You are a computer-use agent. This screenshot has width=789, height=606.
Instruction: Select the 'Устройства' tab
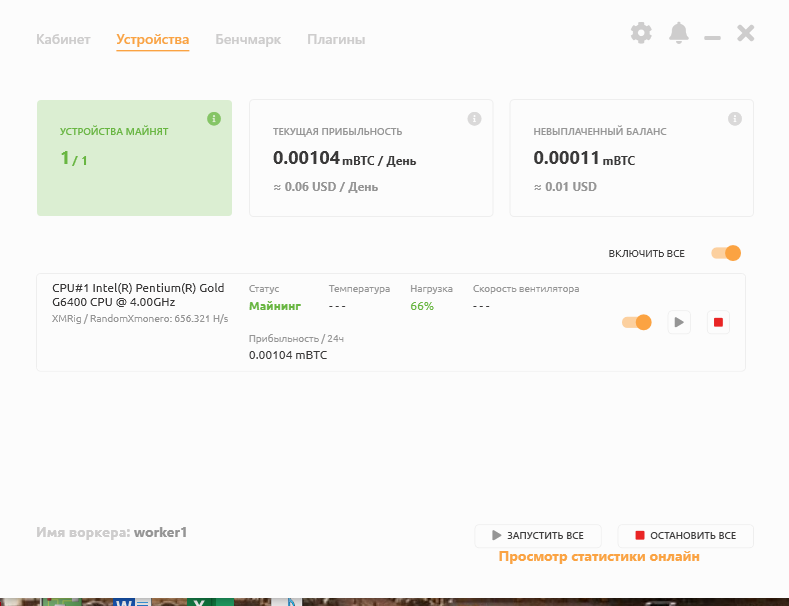pyautogui.click(x=152, y=39)
